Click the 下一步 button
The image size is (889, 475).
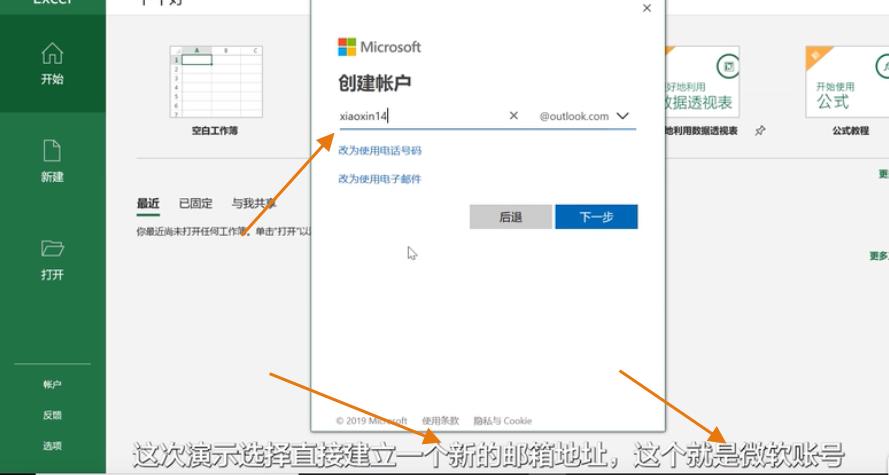(x=596, y=217)
